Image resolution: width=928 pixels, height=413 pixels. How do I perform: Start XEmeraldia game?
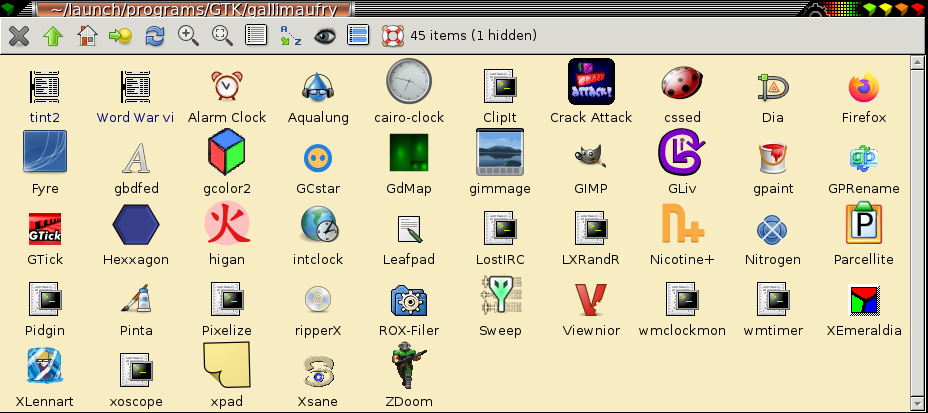pyautogui.click(x=863, y=300)
